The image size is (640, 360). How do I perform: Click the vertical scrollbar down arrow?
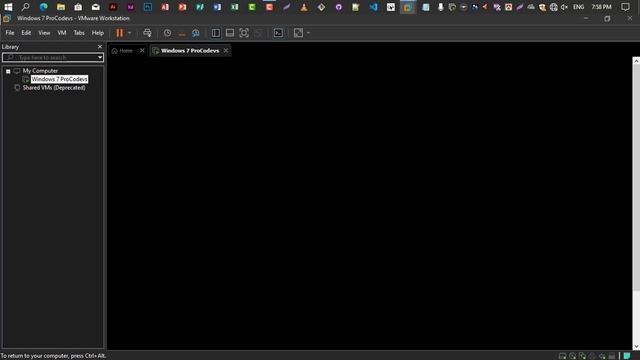(x=636, y=346)
